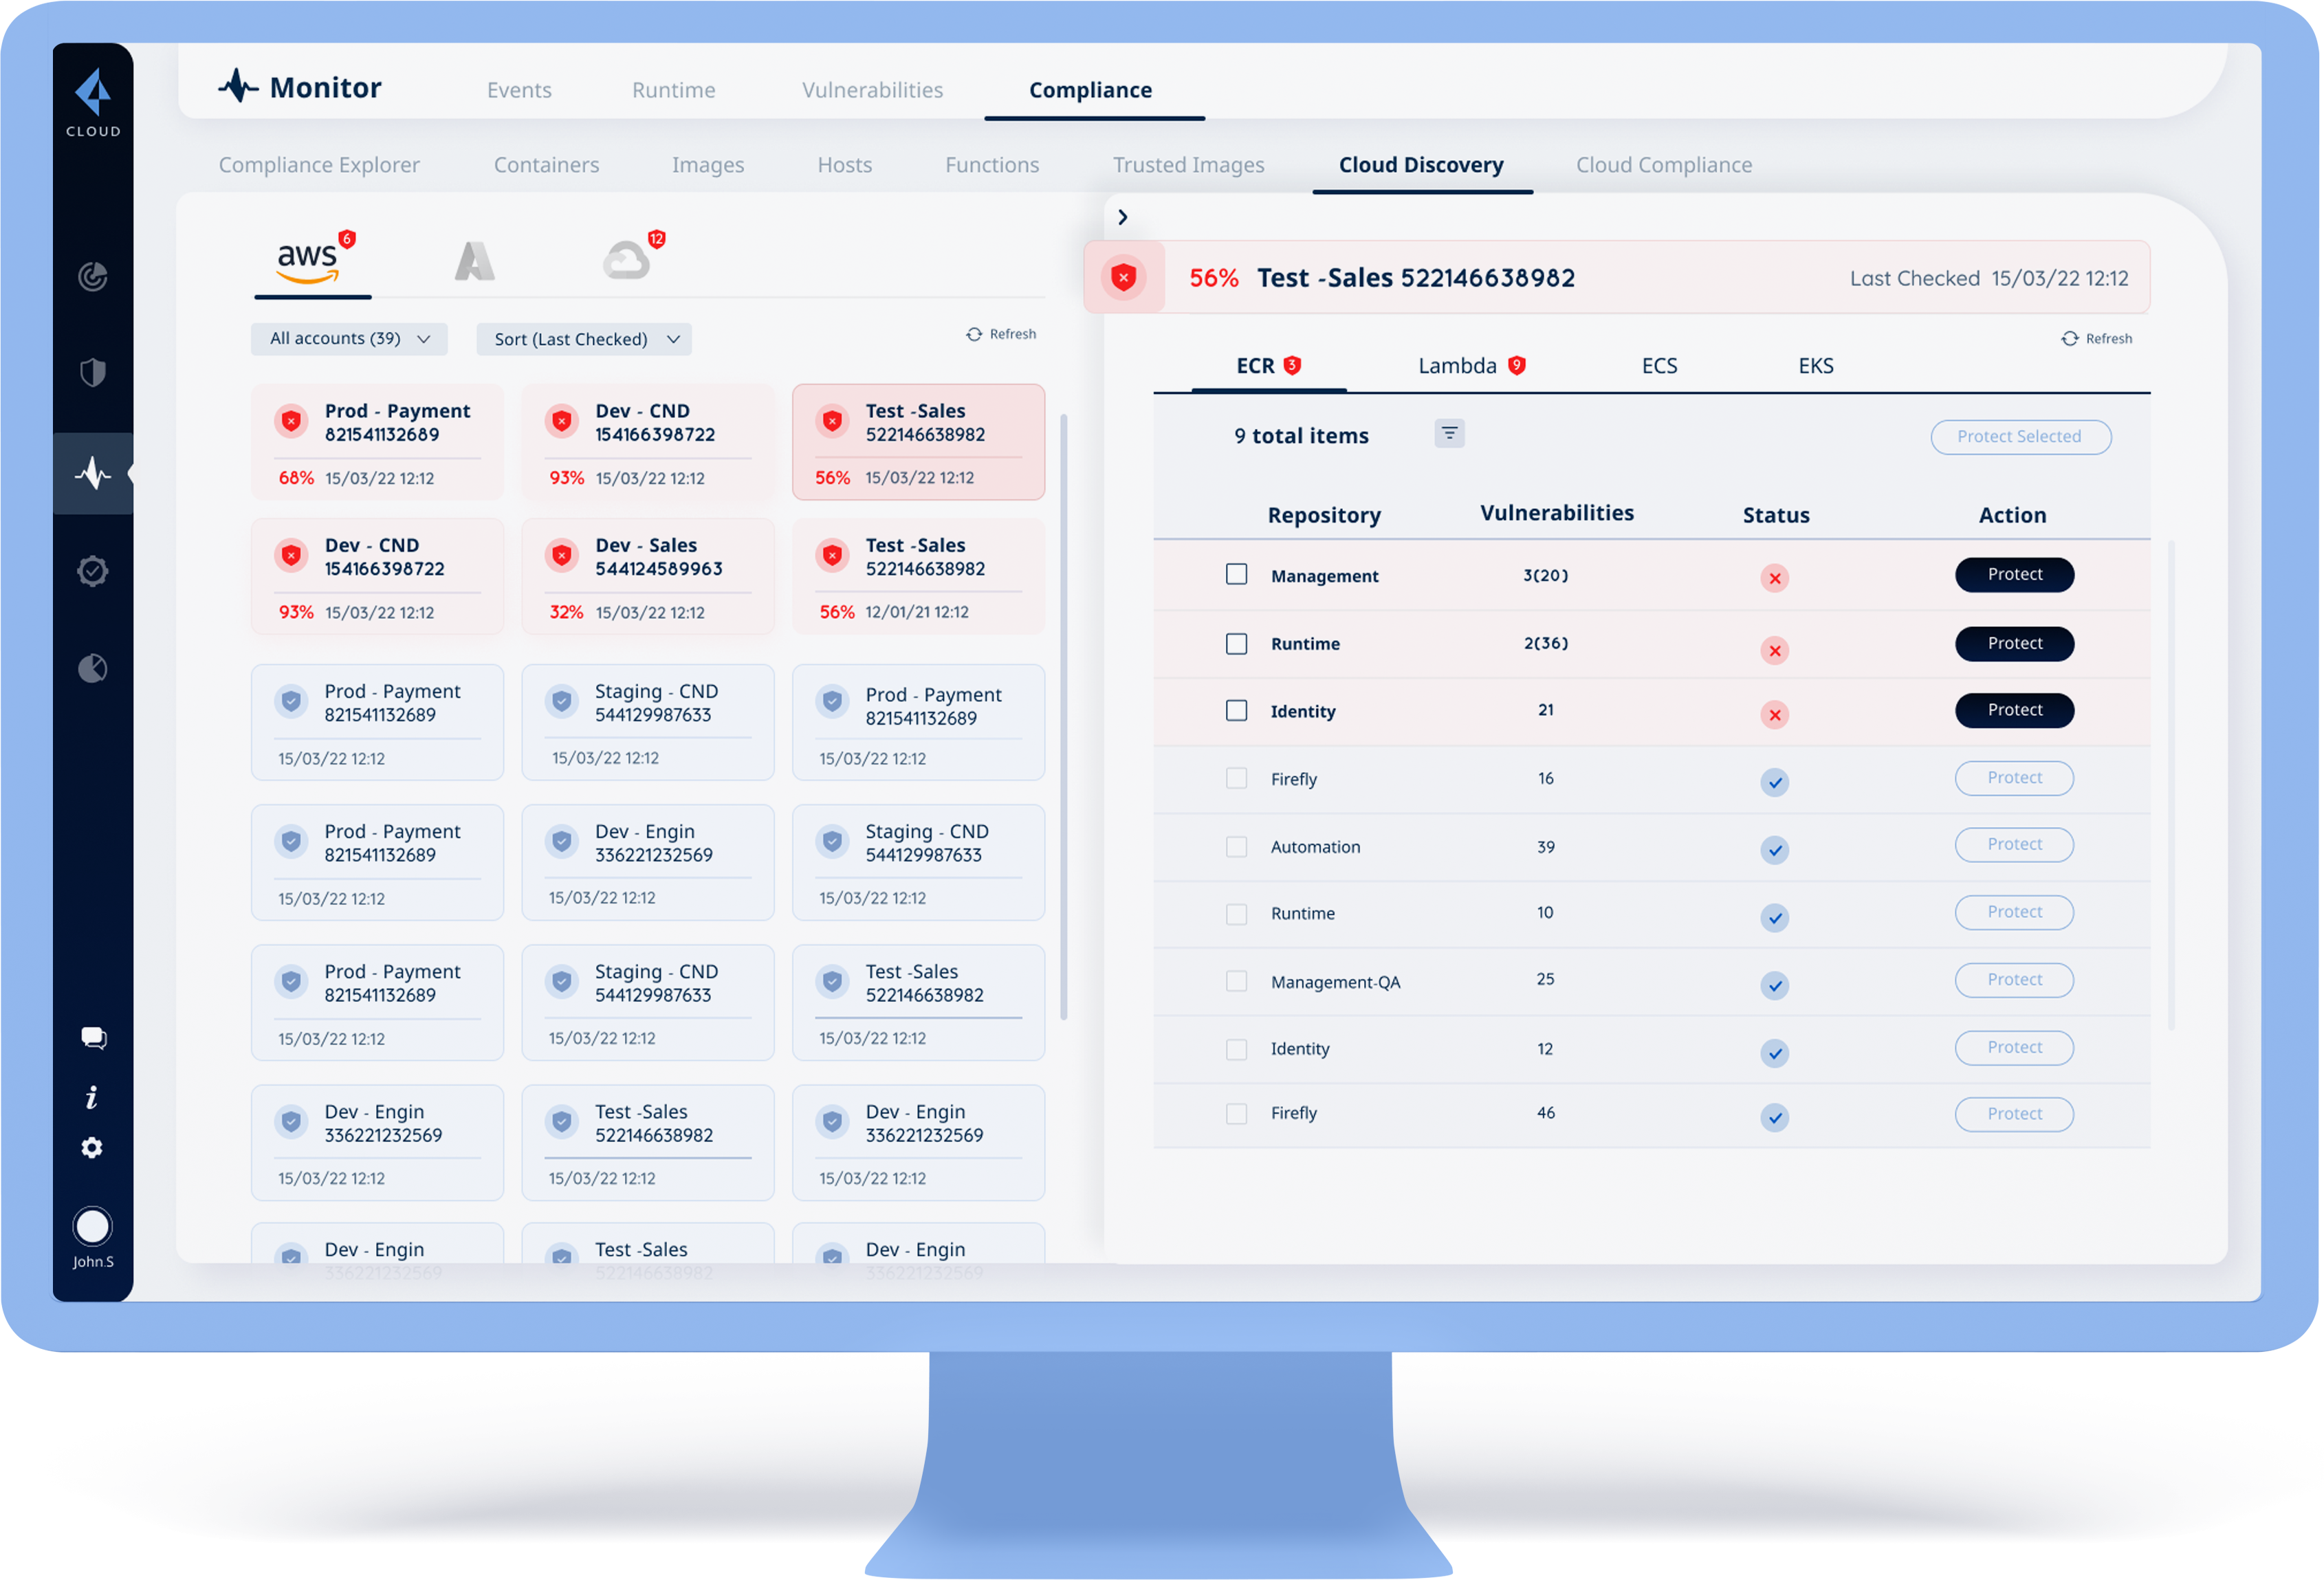Open settings gear icon in sidebar

tap(92, 1148)
